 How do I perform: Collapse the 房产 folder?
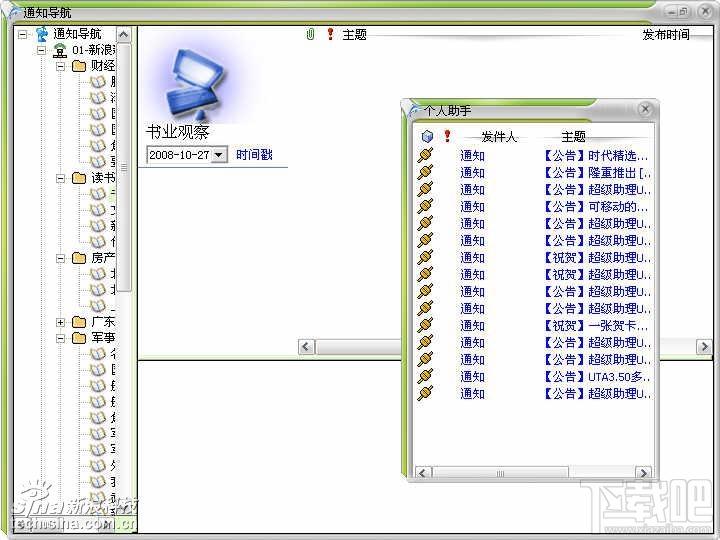click(x=60, y=259)
